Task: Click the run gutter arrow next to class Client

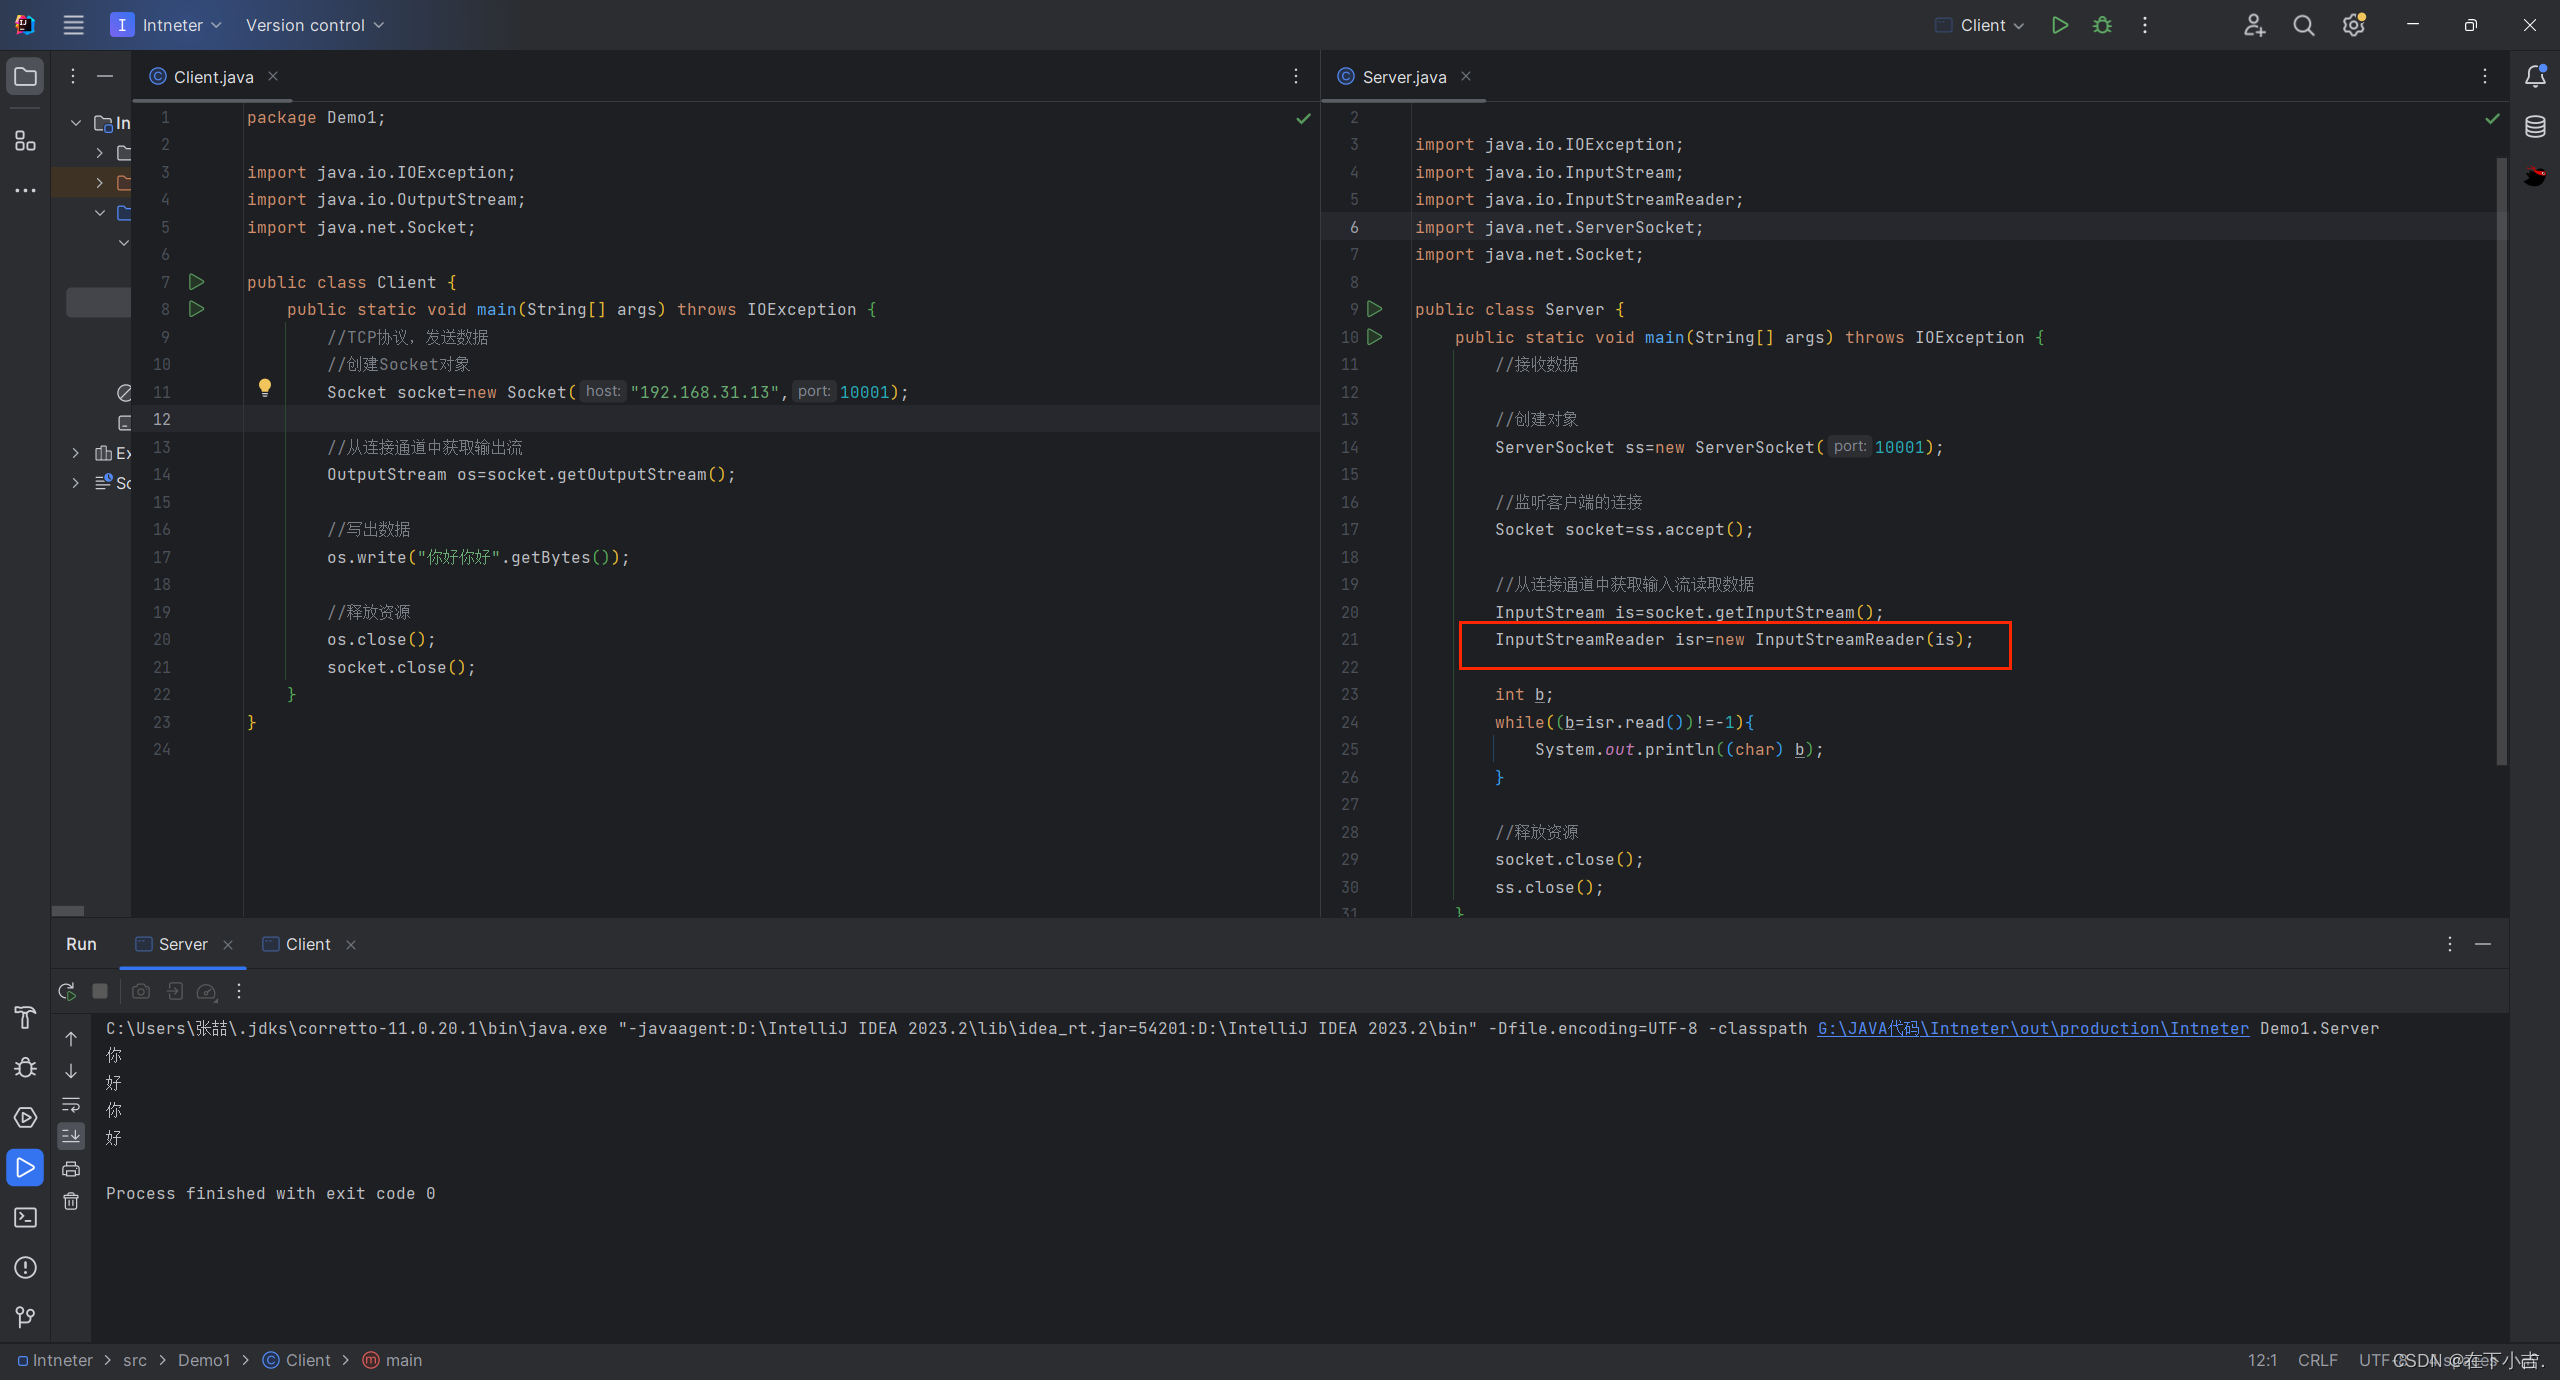Action: point(197,282)
